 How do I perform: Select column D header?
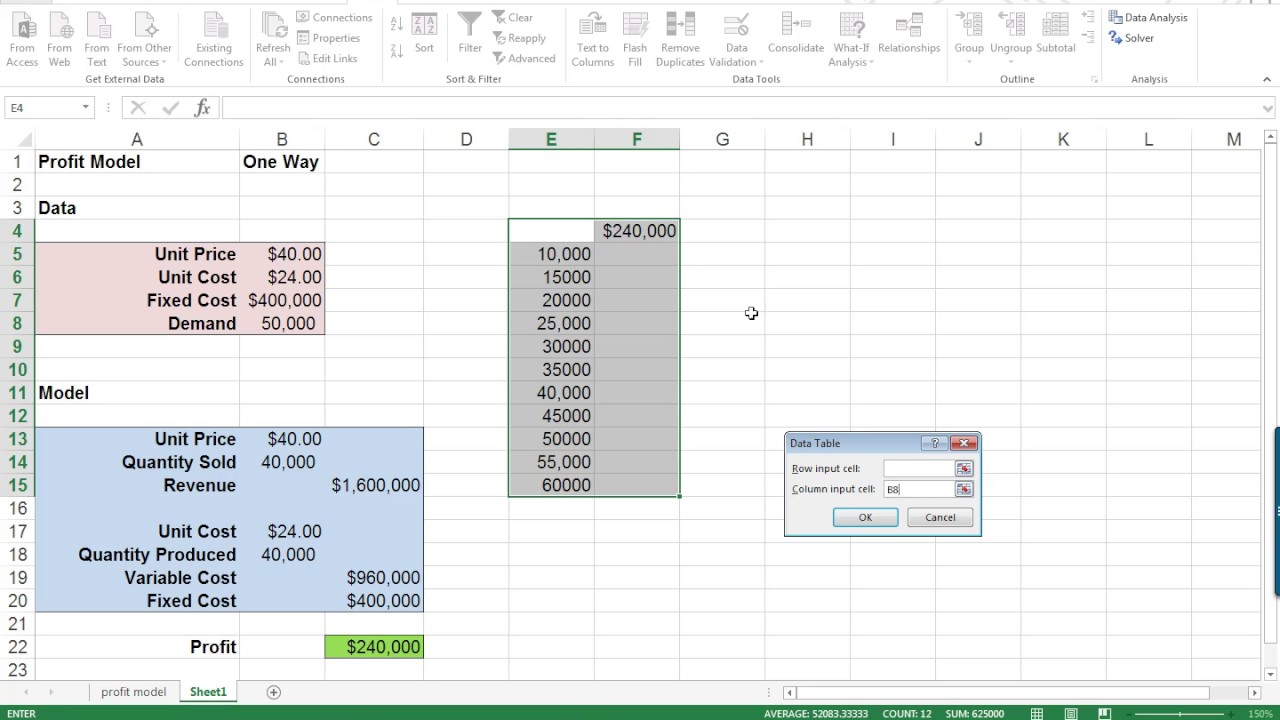[466, 140]
